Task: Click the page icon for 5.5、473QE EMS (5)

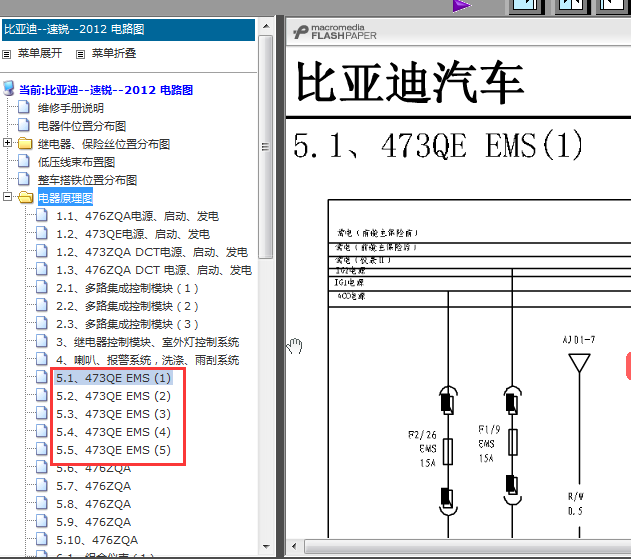Action: tap(42, 449)
